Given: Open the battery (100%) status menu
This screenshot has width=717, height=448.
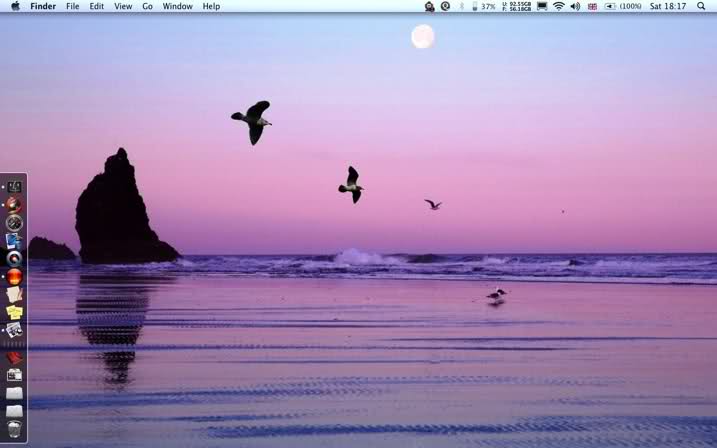Looking at the screenshot, I should pyautogui.click(x=623, y=6).
